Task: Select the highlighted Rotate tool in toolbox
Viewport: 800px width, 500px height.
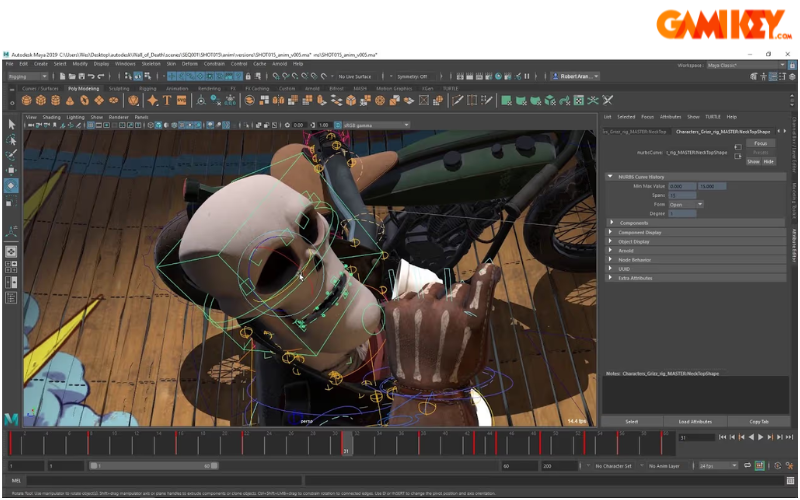Action: click(11, 186)
